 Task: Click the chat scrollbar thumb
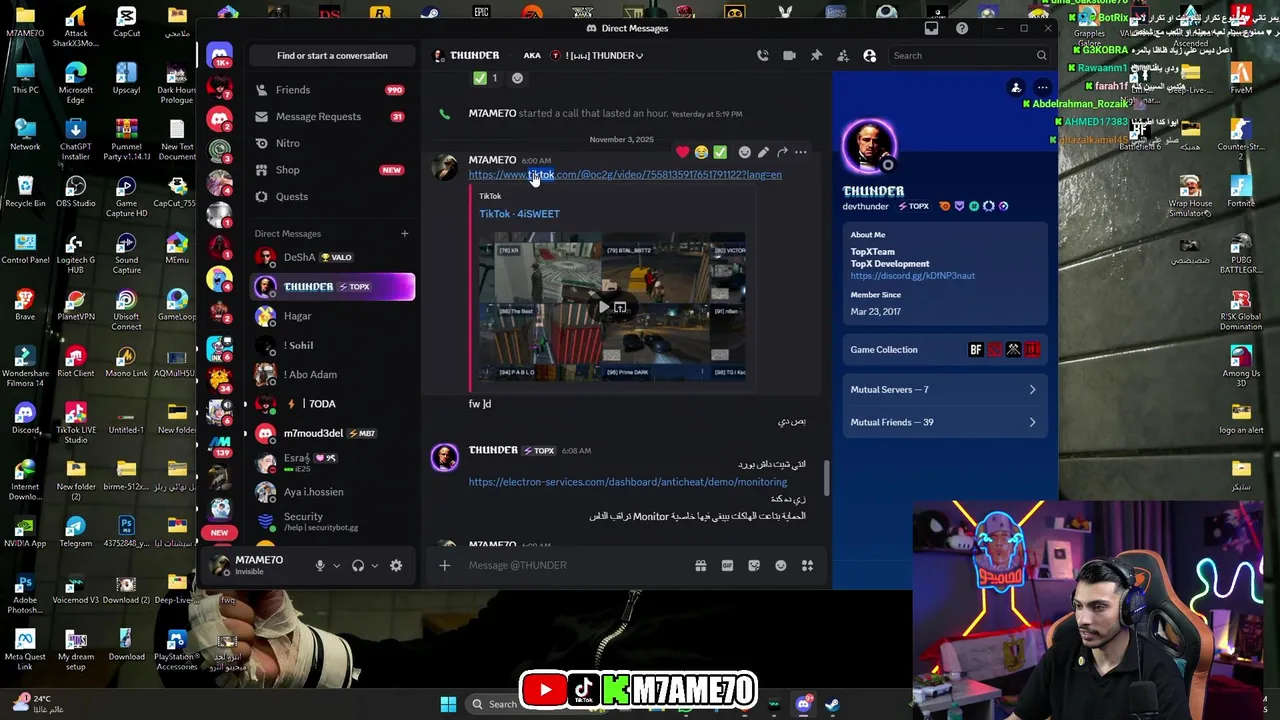[826, 477]
